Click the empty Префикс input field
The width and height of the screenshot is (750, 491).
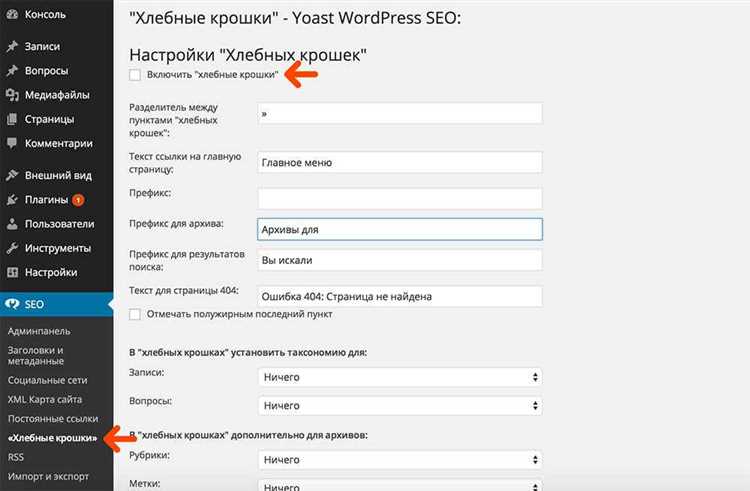(400, 198)
